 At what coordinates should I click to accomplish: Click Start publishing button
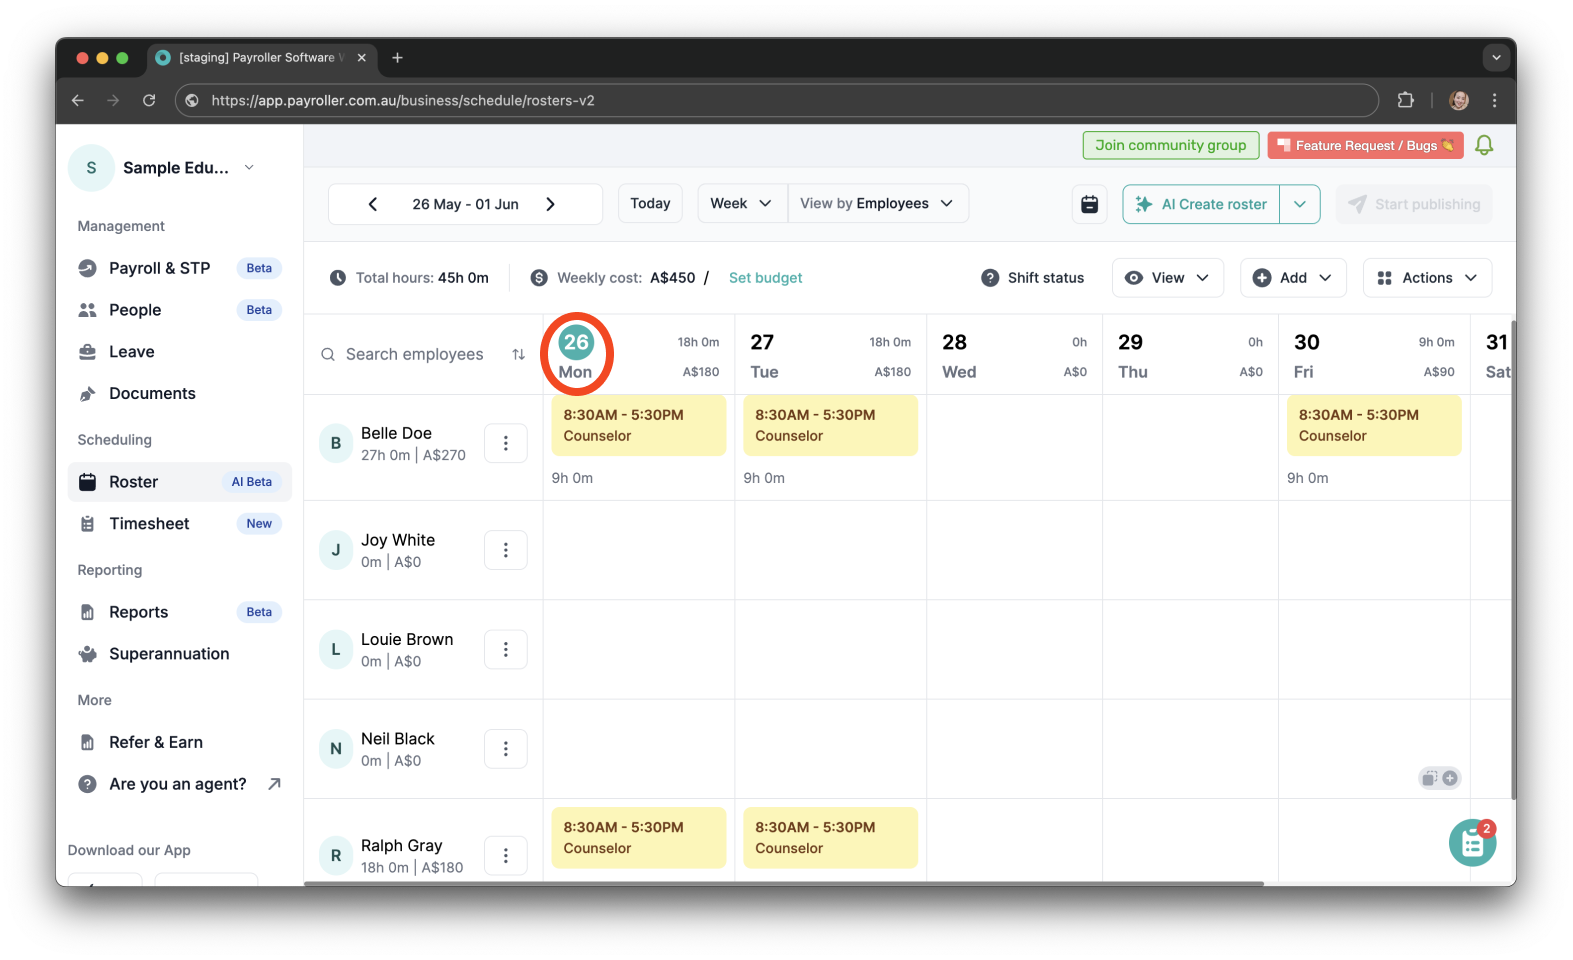[1414, 204]
